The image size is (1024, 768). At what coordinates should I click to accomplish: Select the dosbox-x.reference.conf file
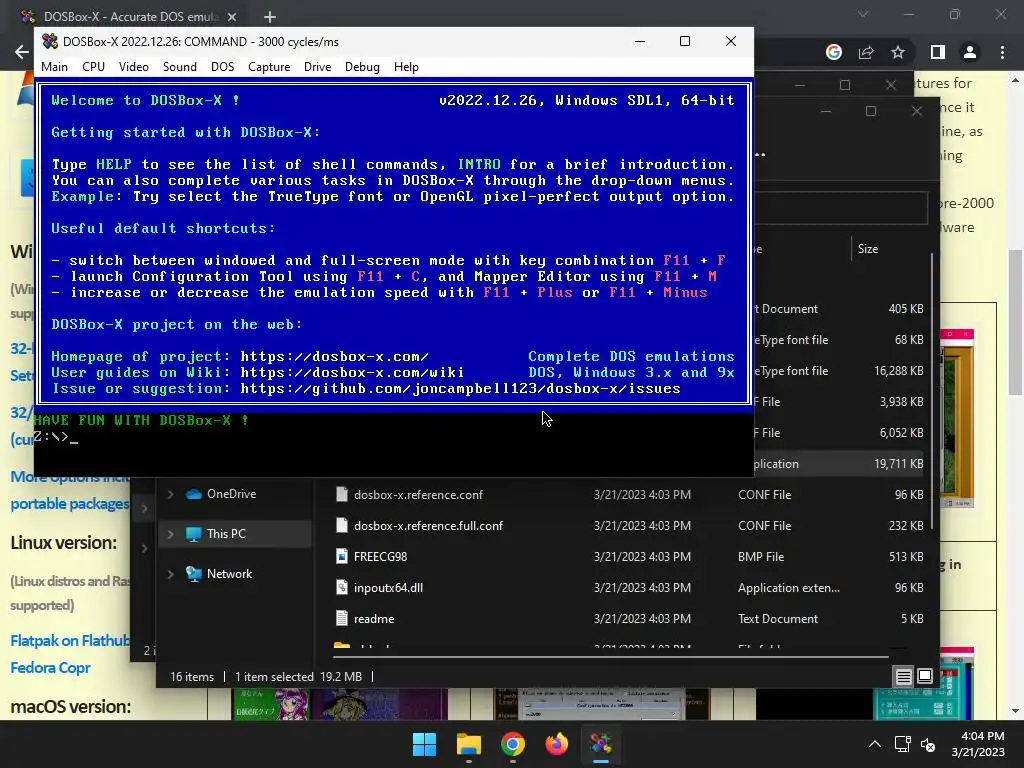(418, 494)
